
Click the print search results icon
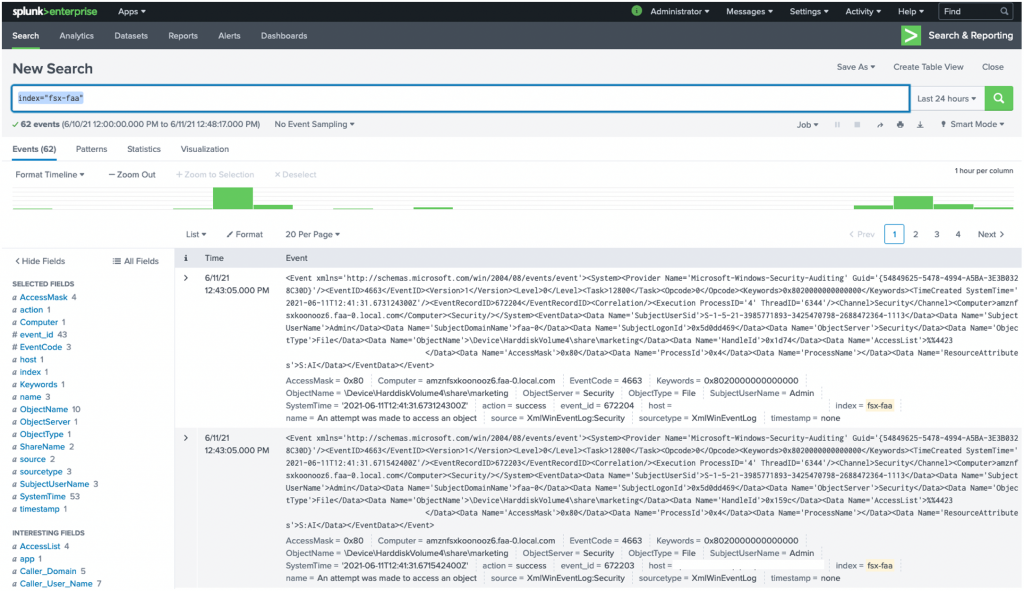[x=901, y=124]
